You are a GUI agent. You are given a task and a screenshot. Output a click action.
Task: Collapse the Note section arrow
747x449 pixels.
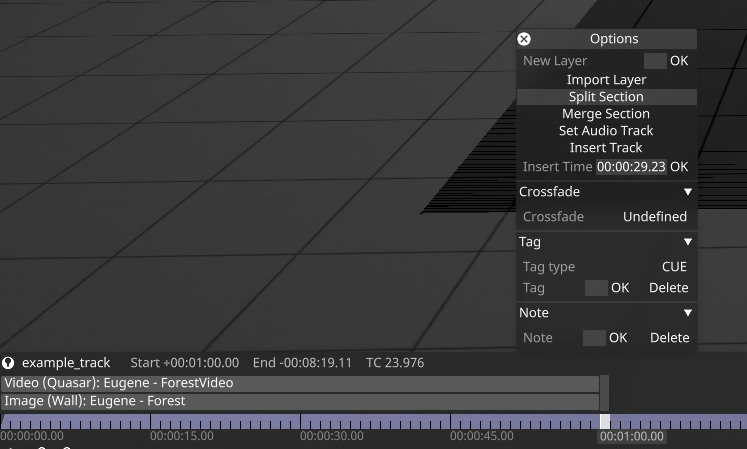pos(687,313)
